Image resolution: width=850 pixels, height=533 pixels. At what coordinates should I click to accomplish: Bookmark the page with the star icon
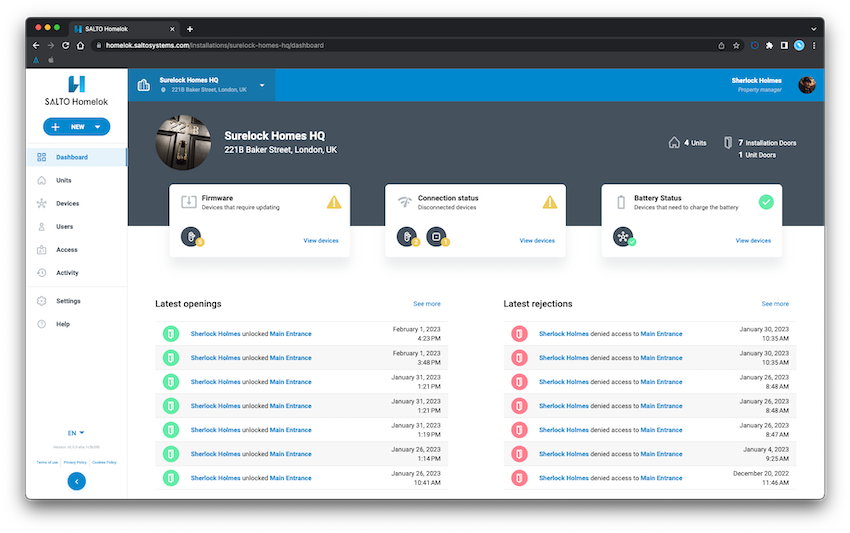(x=736, y=46)
